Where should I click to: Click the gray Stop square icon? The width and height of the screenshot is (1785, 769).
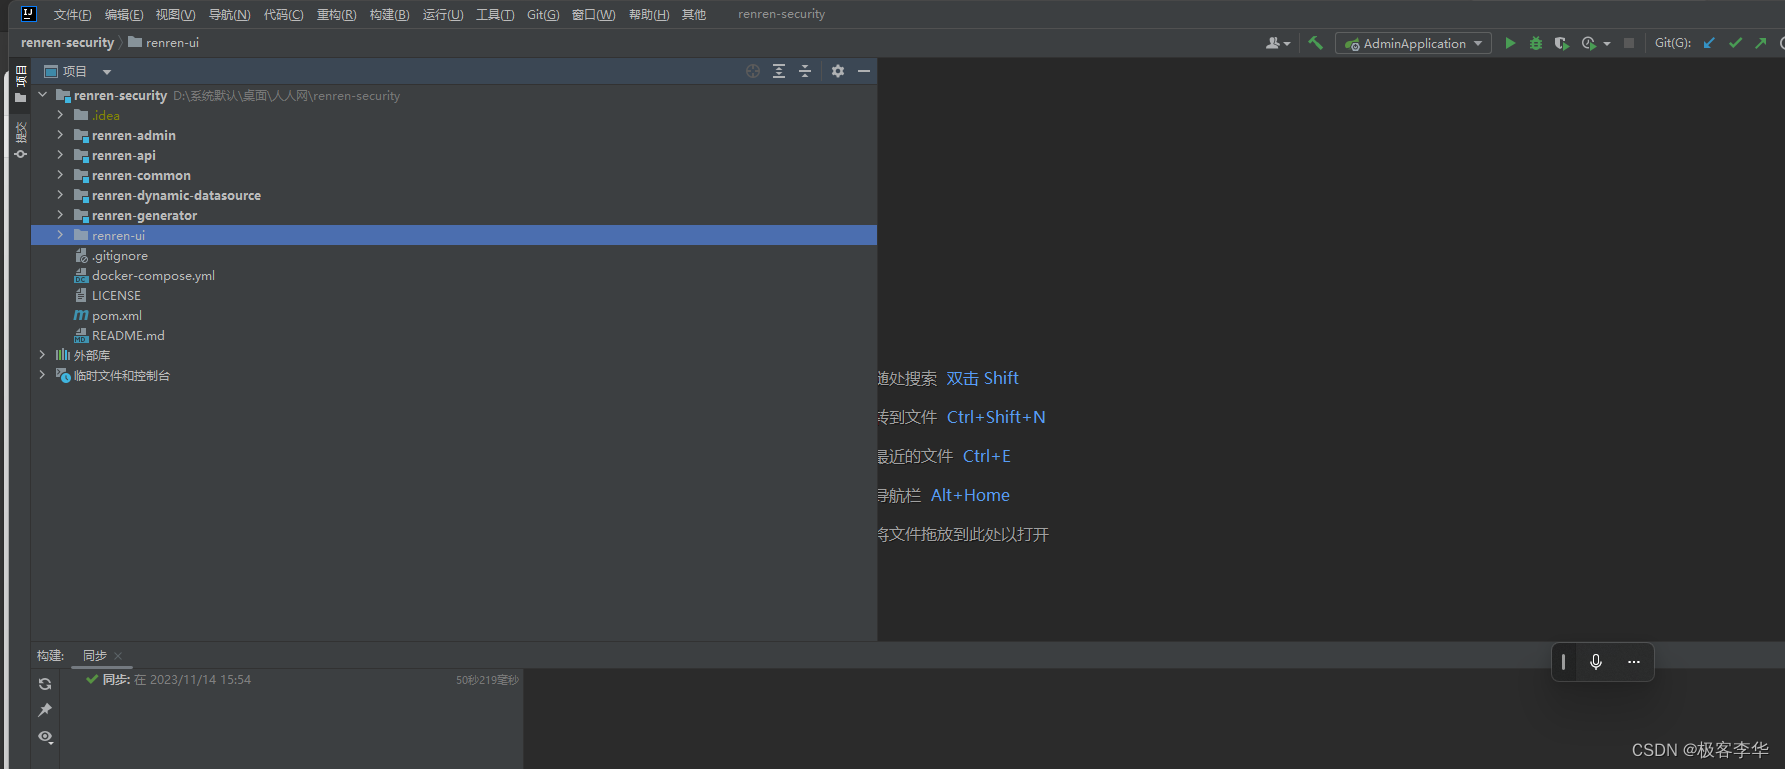[1629, 43]
